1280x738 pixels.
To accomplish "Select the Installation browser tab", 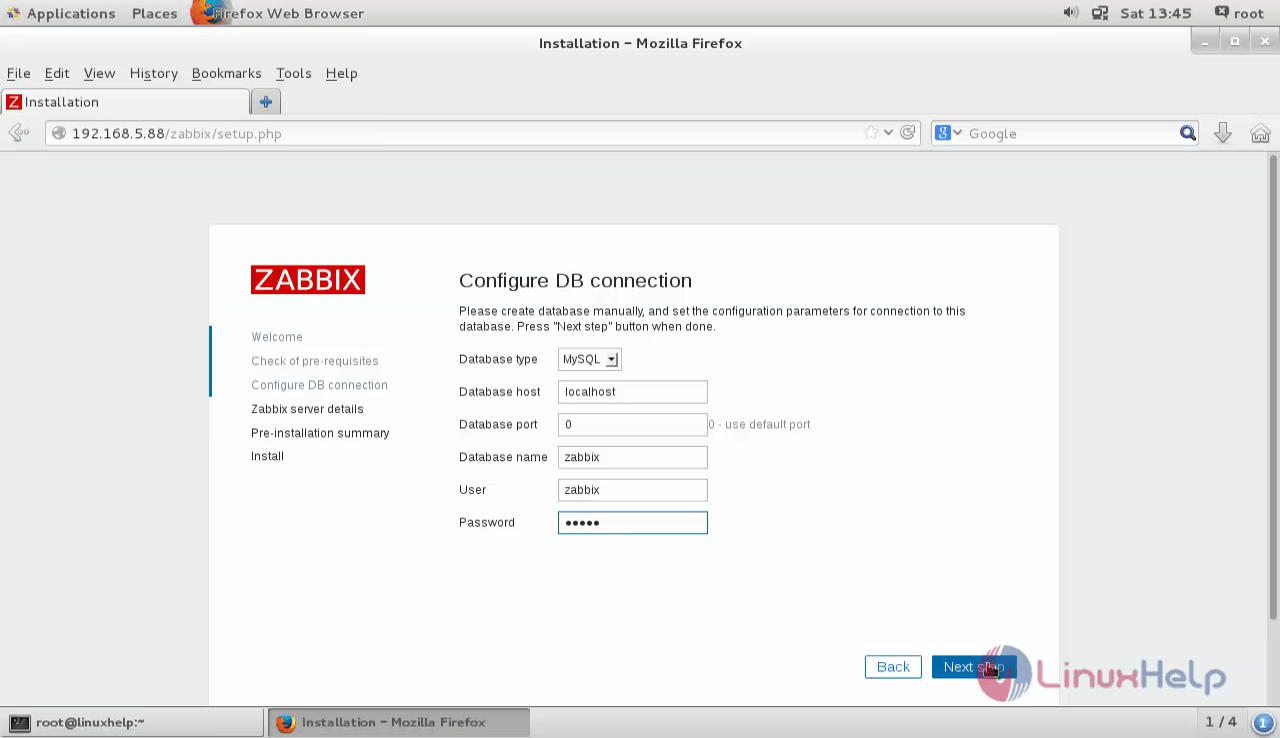I will coord(125,102).
